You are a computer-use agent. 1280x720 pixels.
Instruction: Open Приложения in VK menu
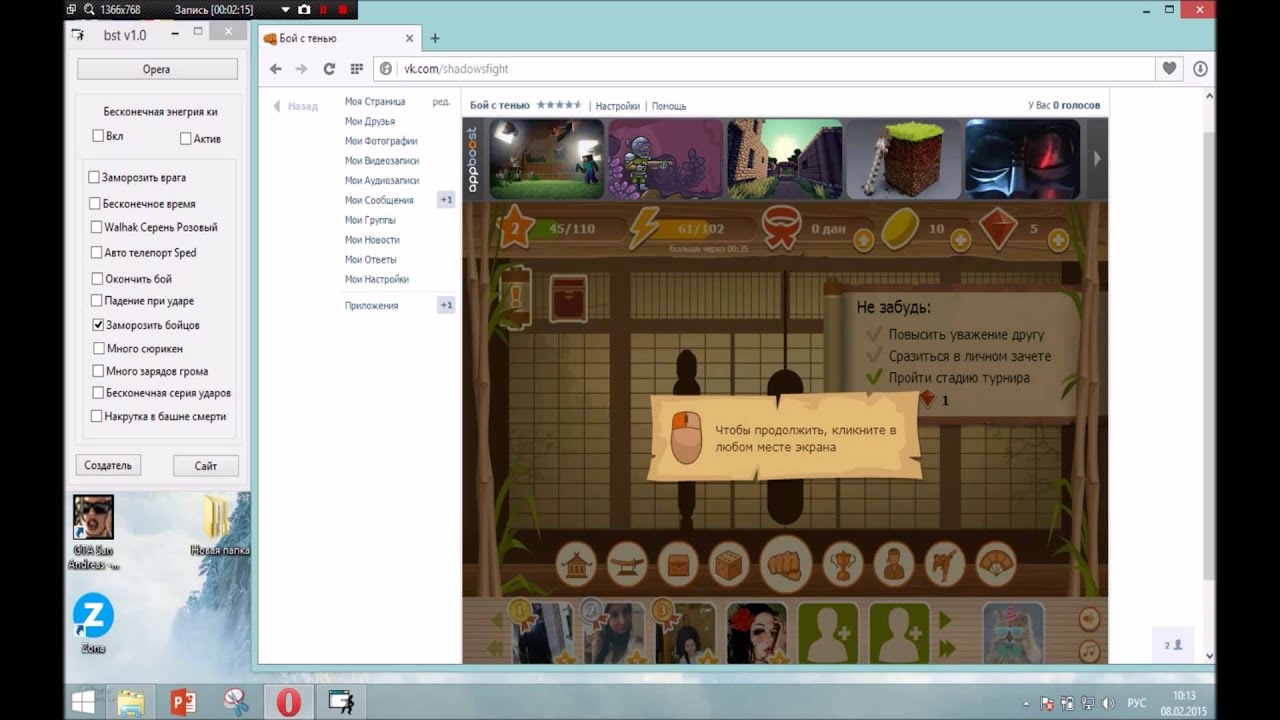[x=371, y=305]
